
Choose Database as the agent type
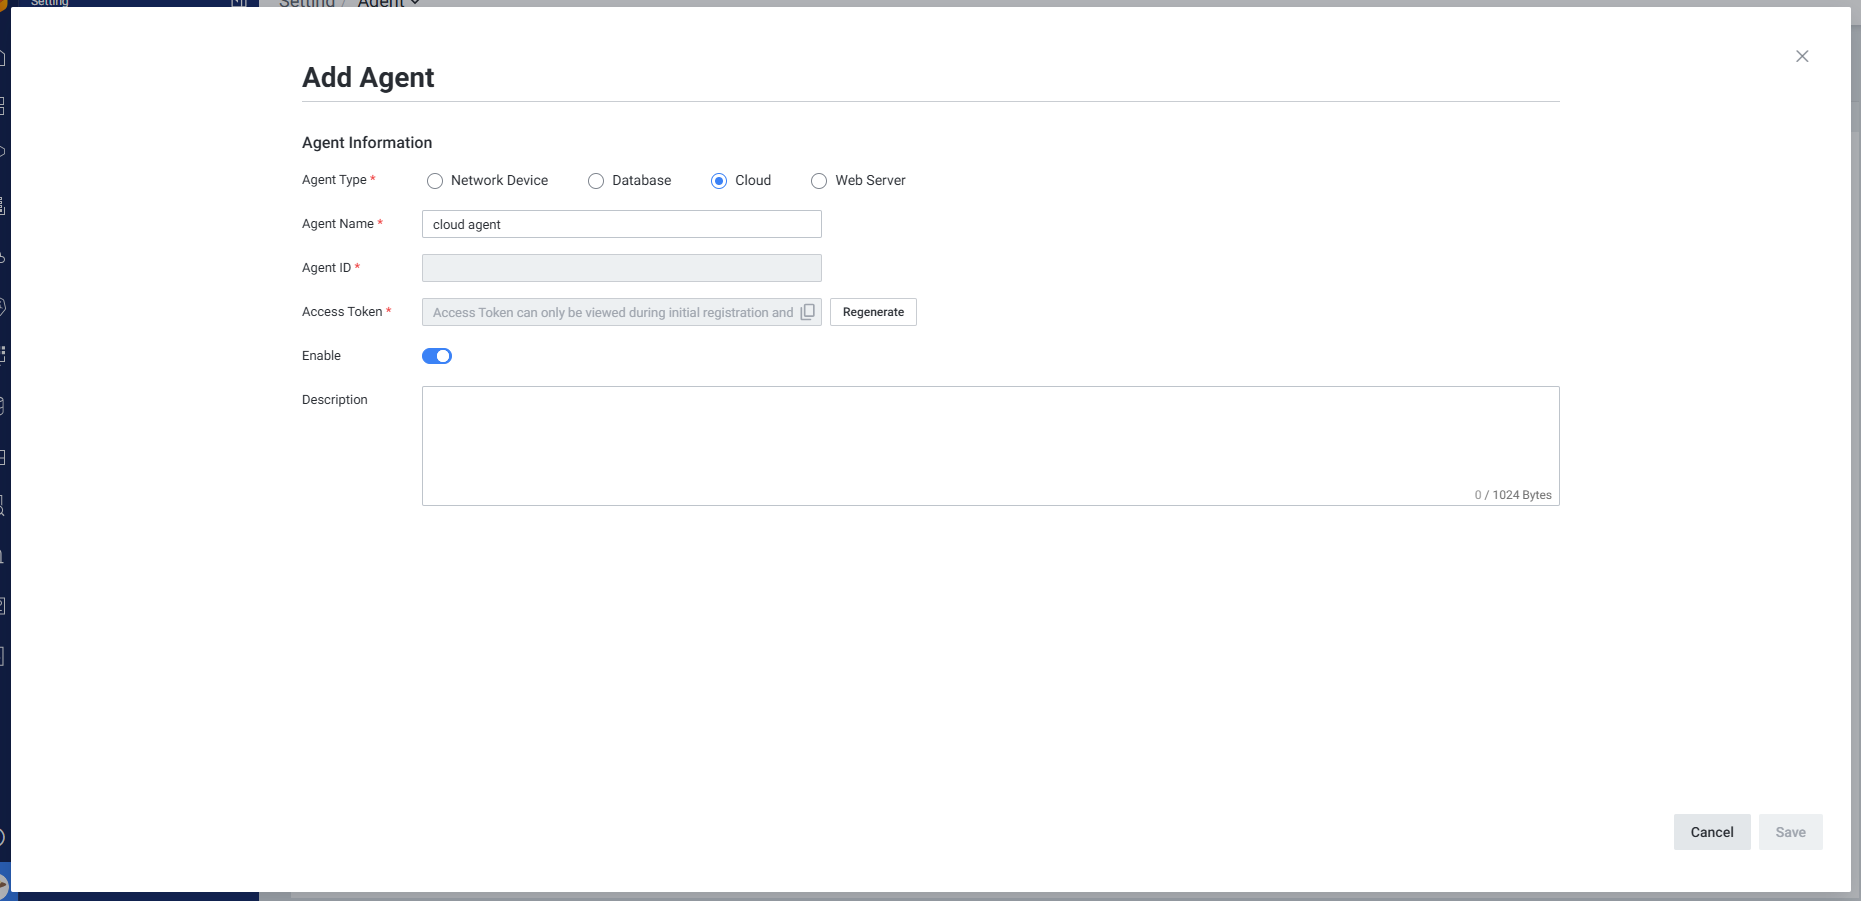596,181
